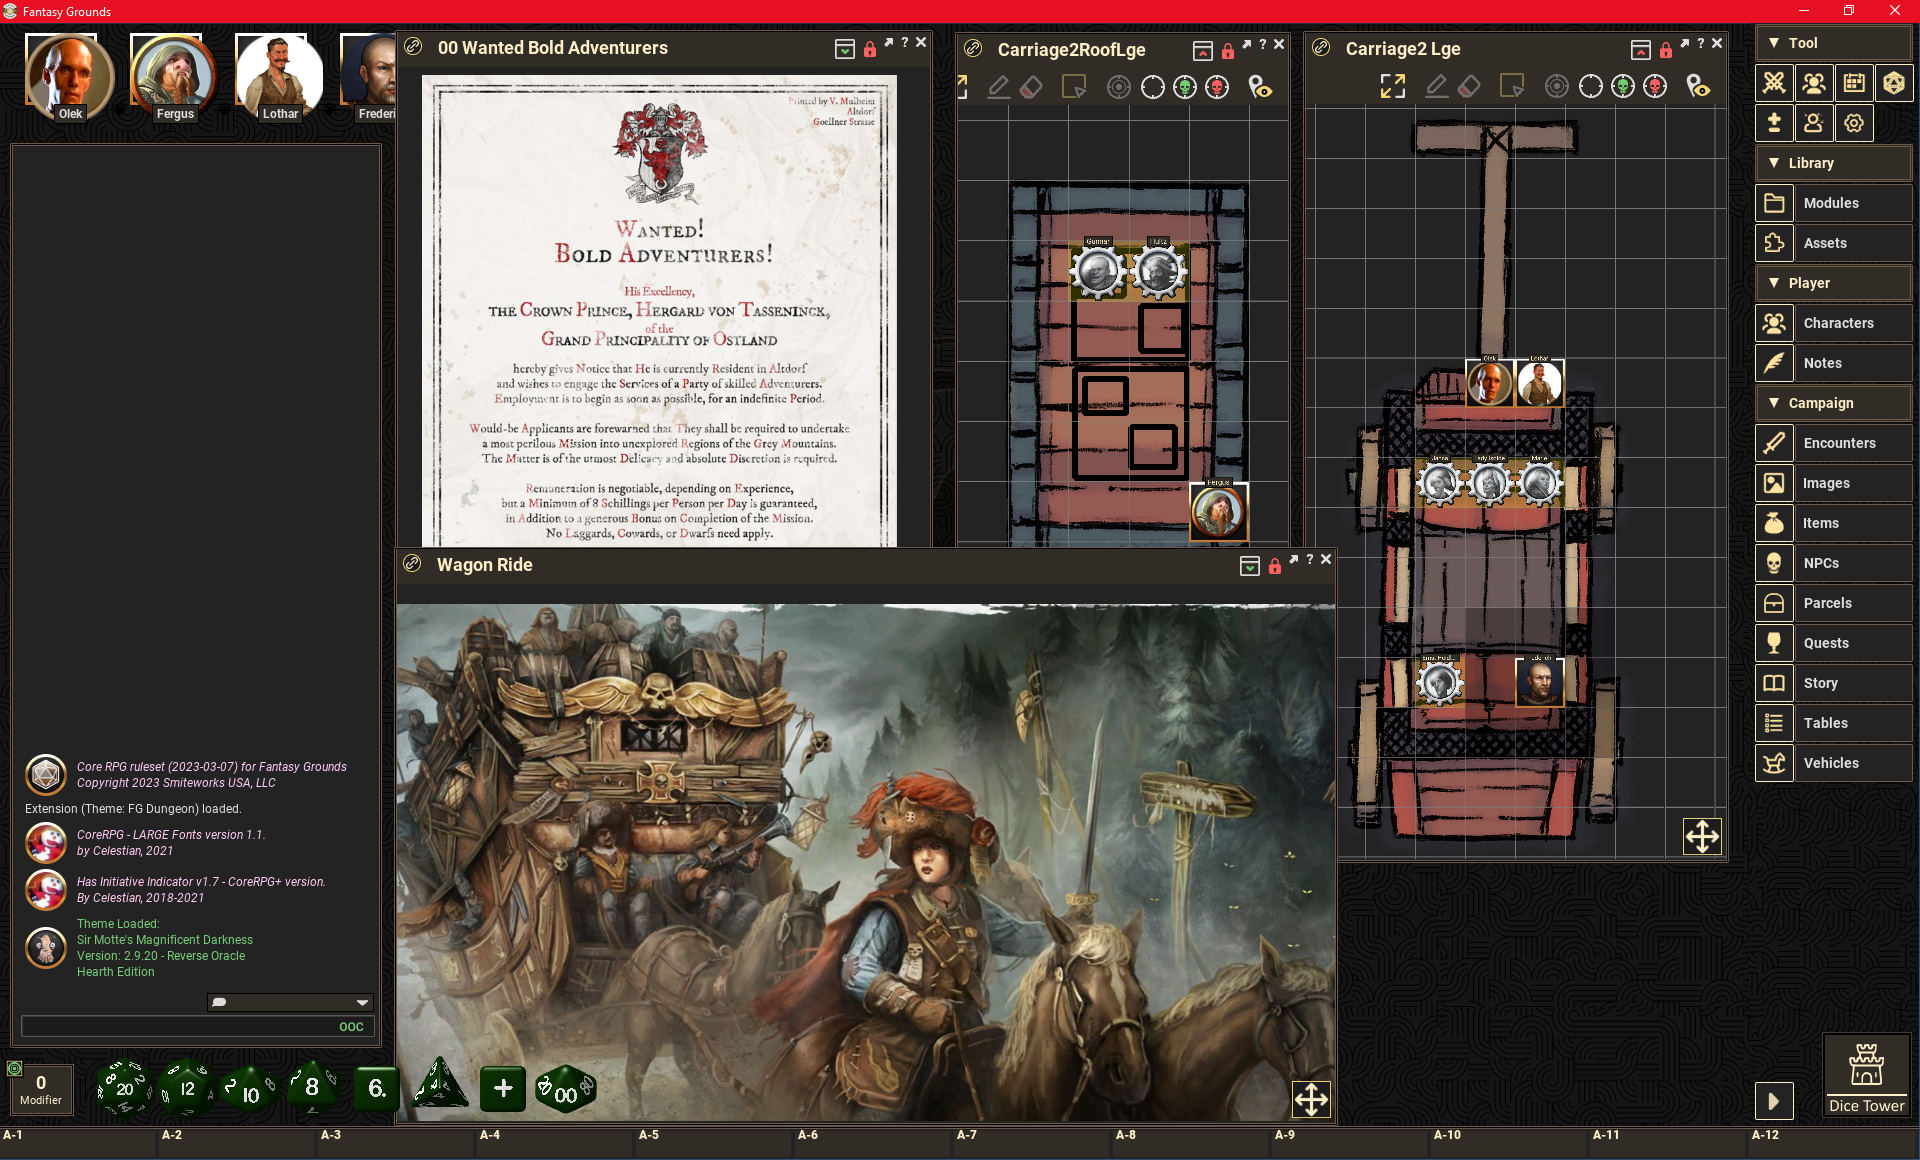Click the Modifier box showing 0
The image size is (1920, 1160).
tap(40, 1089)
